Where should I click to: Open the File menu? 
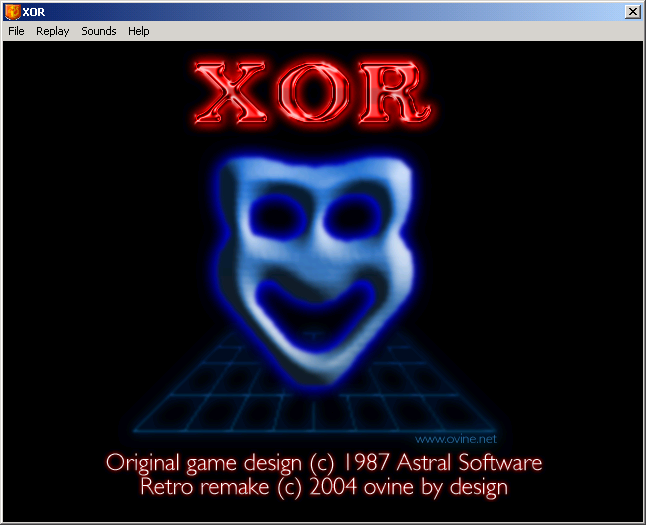(16, 31)
